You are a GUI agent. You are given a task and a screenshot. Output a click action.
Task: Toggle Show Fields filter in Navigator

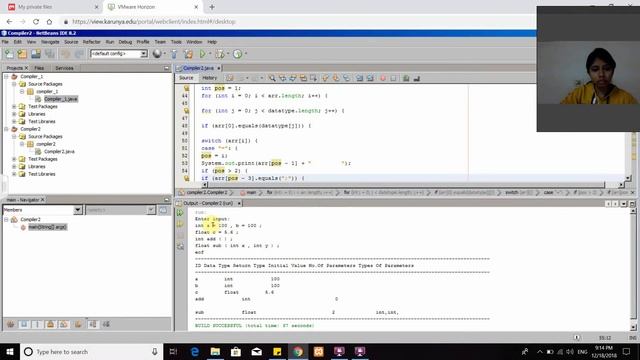coord(24,324)
